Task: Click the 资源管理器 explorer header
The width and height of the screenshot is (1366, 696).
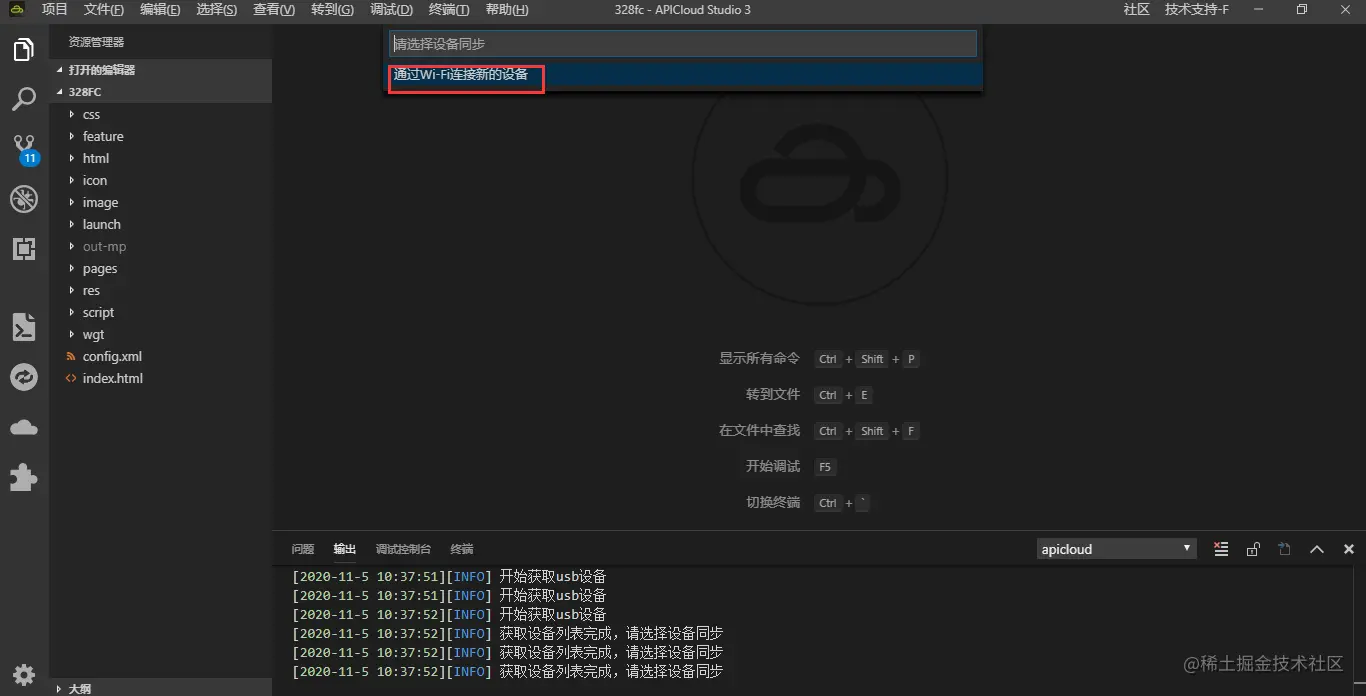Action: point(96,42)
